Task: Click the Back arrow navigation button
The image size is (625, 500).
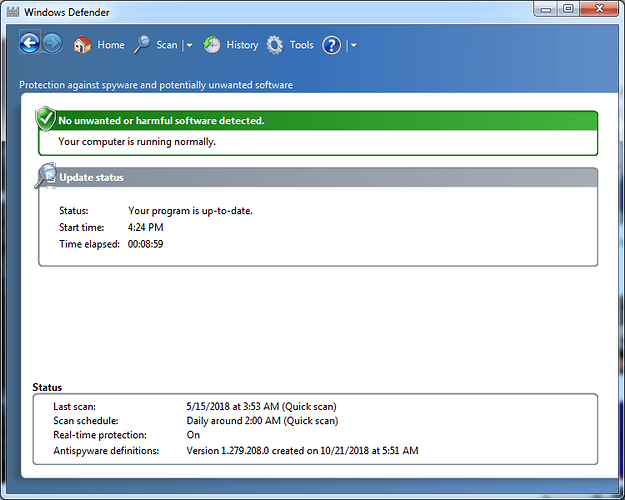Action: [30, 44]
